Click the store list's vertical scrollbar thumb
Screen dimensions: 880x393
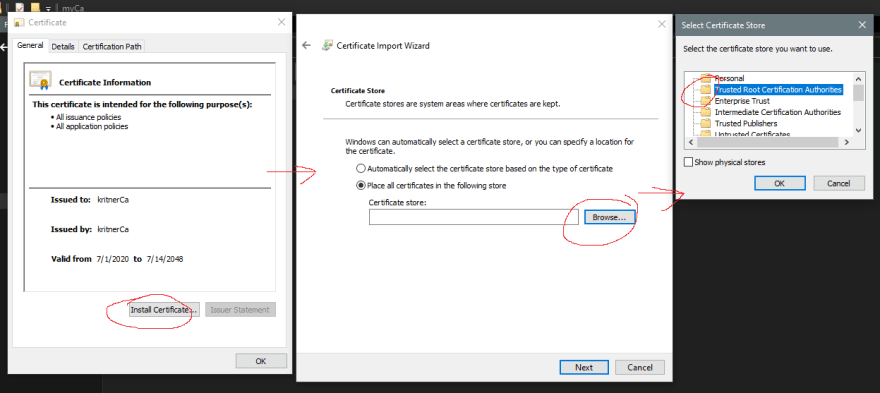[858, 93]
